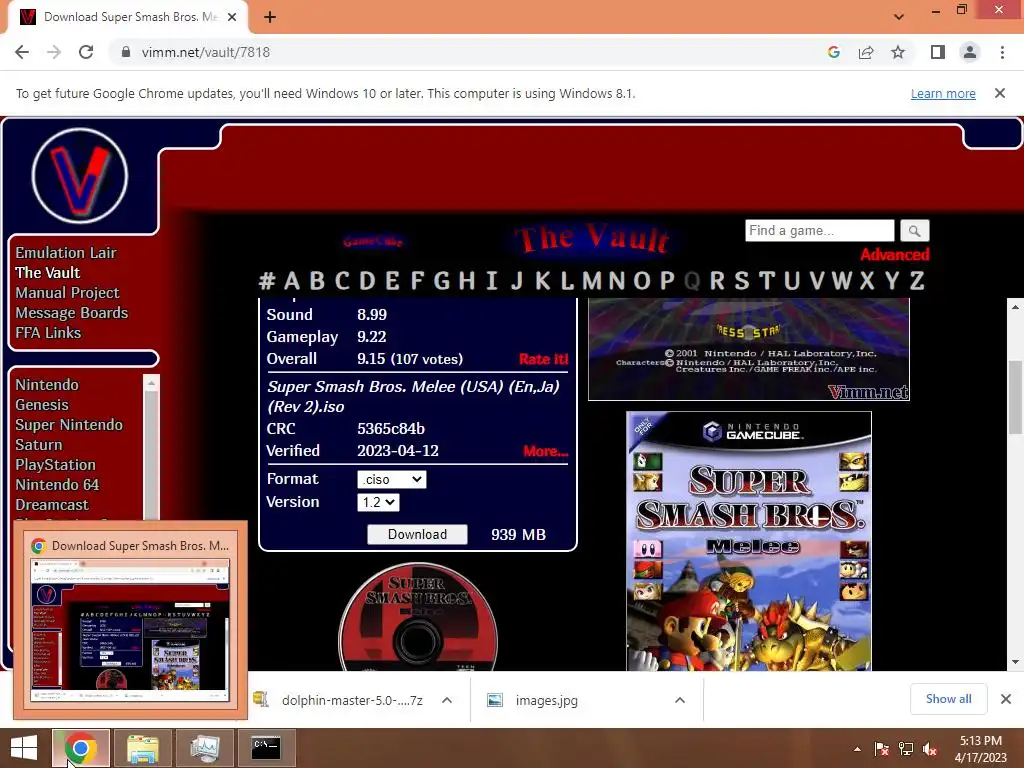Click Show all downloads button
This screenshot has width=1024, height=768.
click(x=948, y=699)
